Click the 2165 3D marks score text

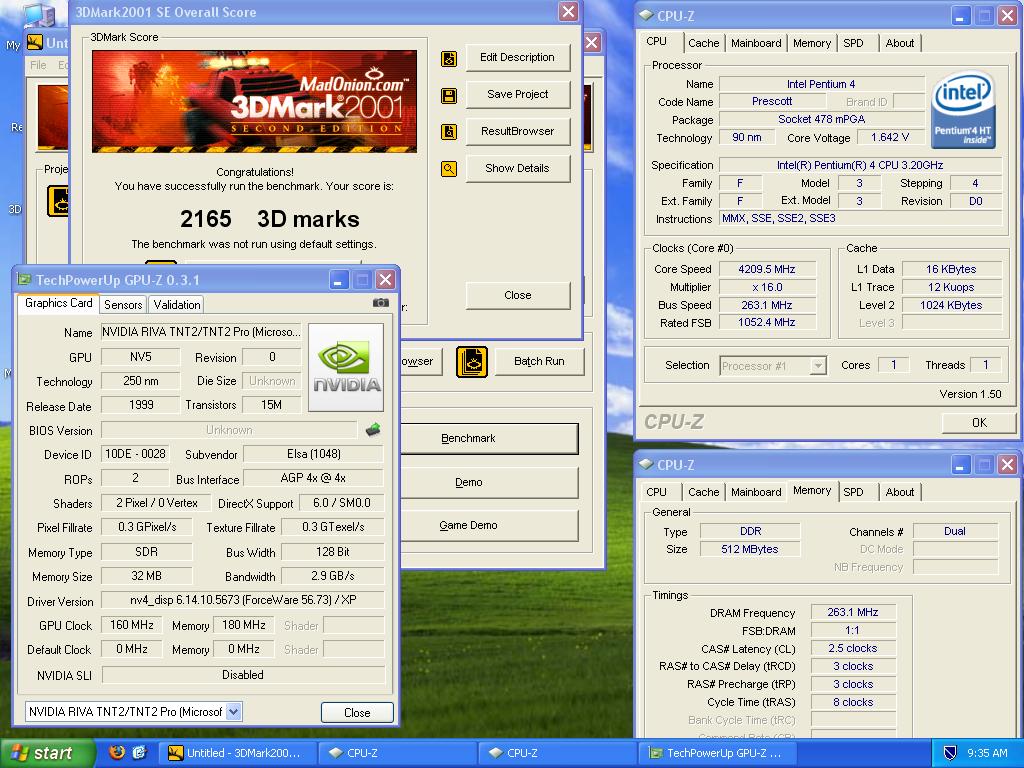269,219
